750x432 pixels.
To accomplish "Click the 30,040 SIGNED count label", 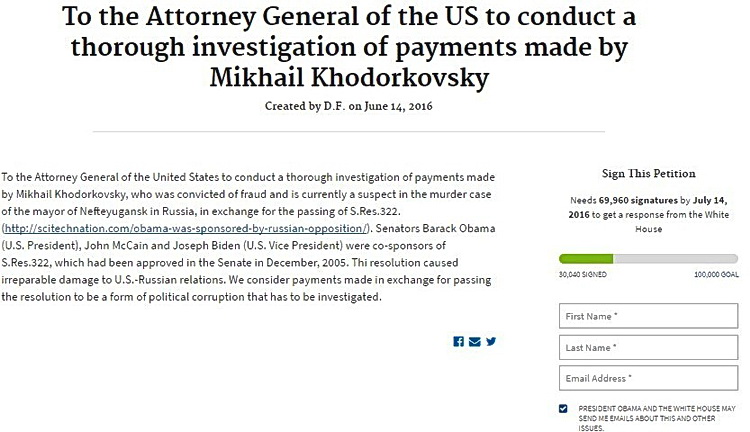I will [583, 275].
